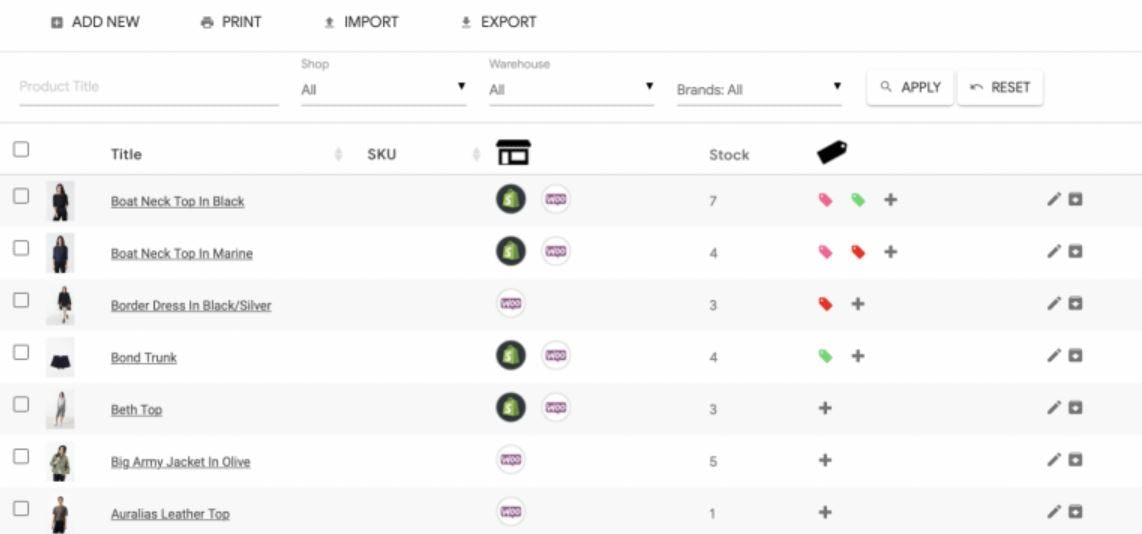
Task: Click WooCommerce icon for Border Dress In Black/Silver
Action: [511, 304]
